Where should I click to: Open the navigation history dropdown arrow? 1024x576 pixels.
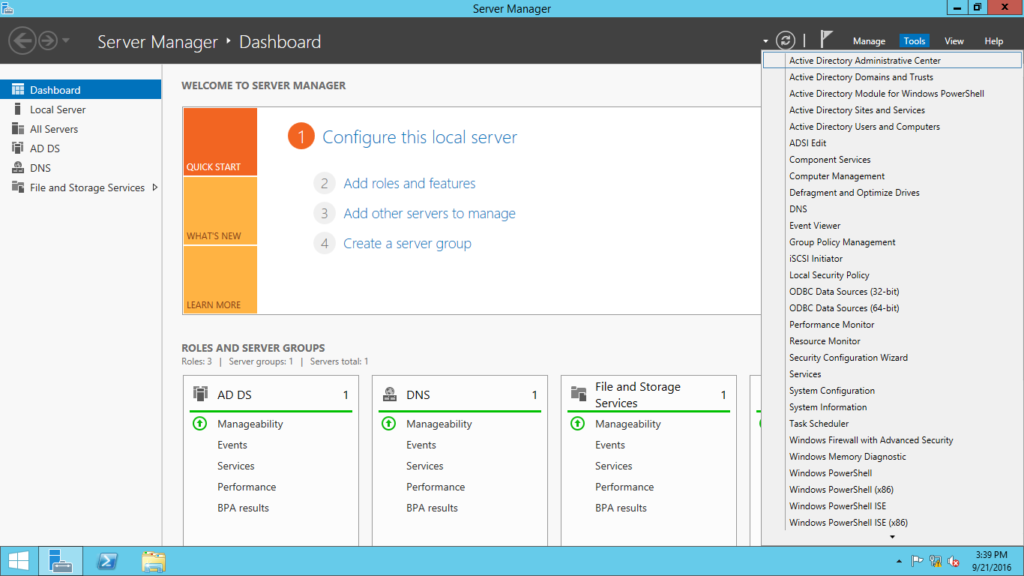click(66, 41)
